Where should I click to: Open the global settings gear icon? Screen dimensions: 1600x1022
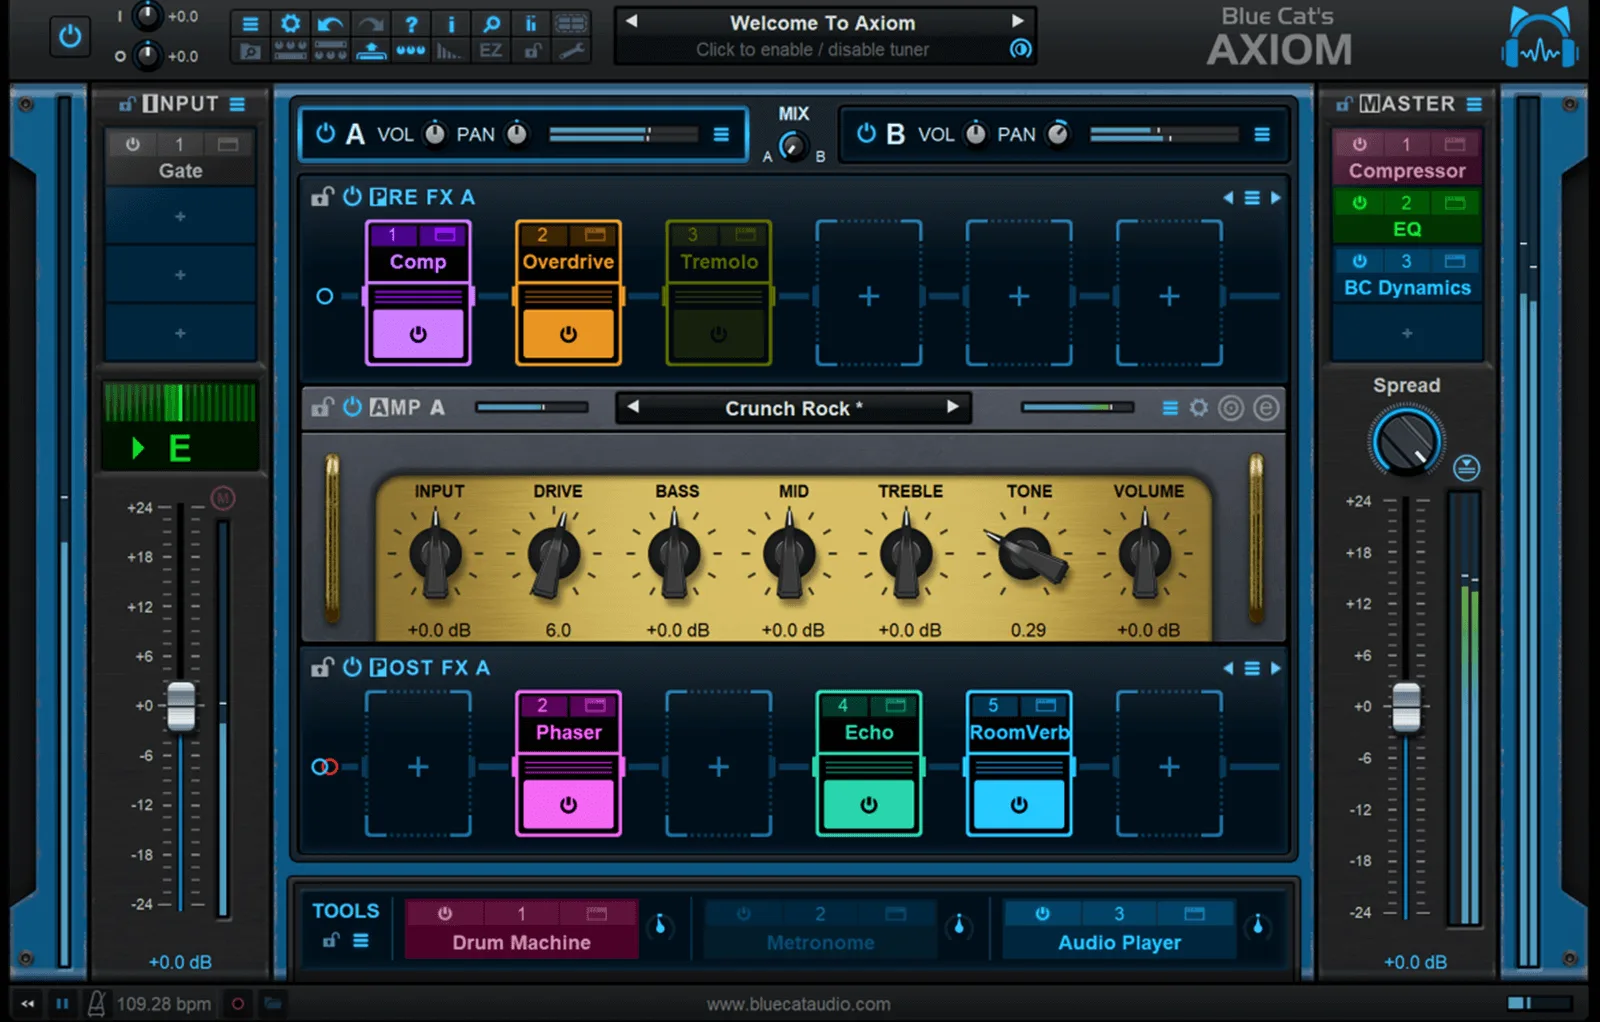(x=290, y=22)
